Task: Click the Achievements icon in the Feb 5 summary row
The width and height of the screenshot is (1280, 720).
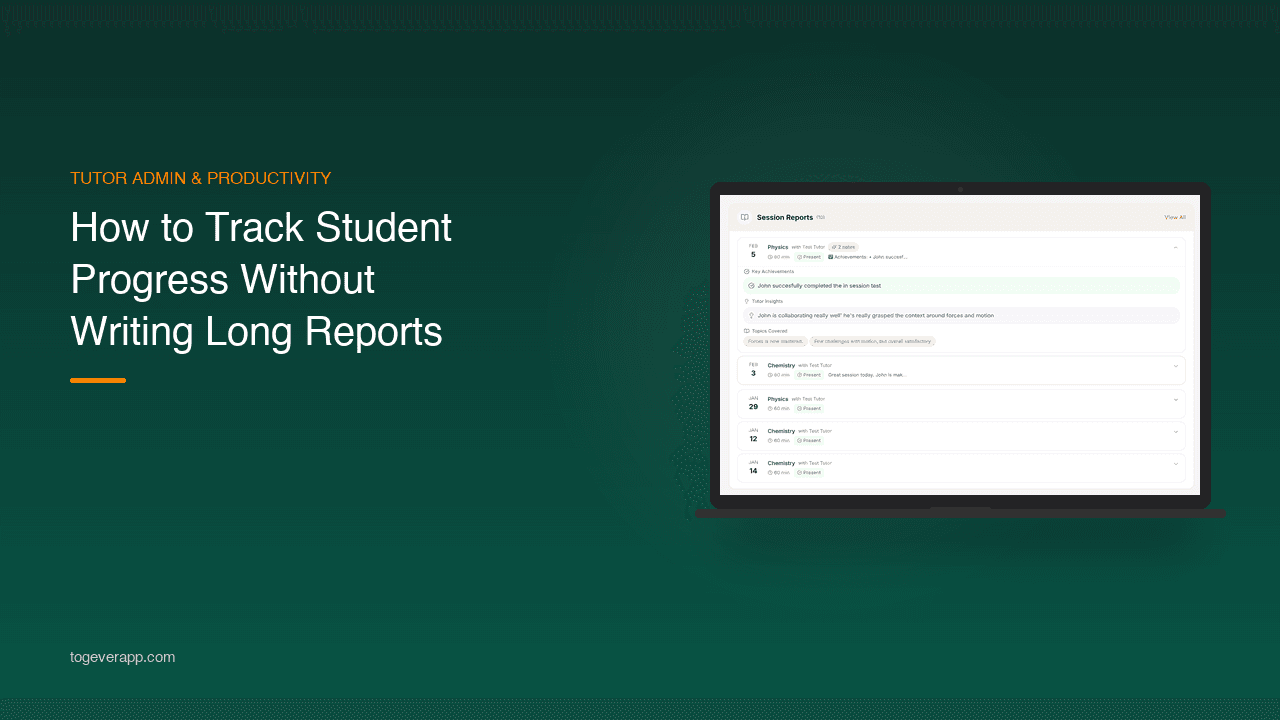Action: [x=830, y=257]
